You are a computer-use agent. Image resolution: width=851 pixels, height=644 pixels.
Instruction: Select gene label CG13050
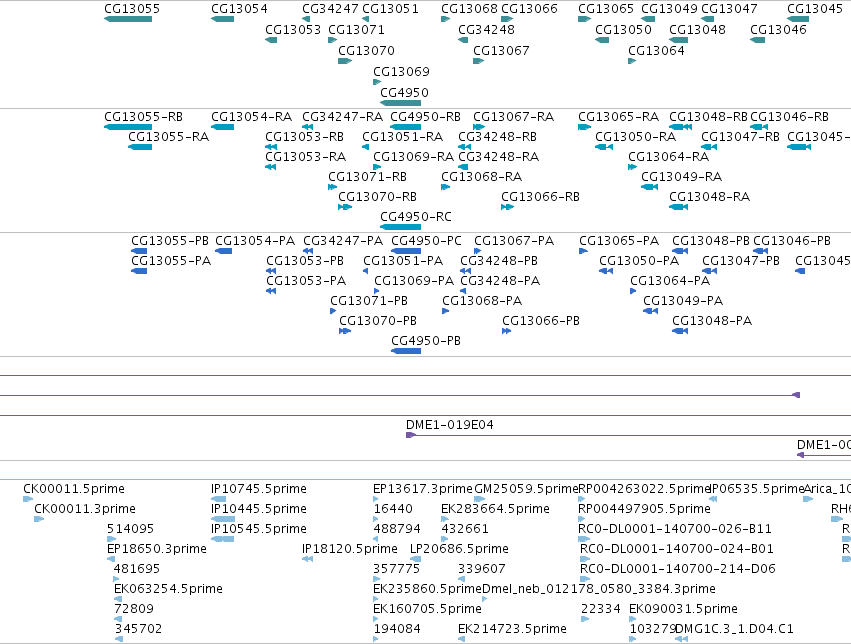(623, 29)
